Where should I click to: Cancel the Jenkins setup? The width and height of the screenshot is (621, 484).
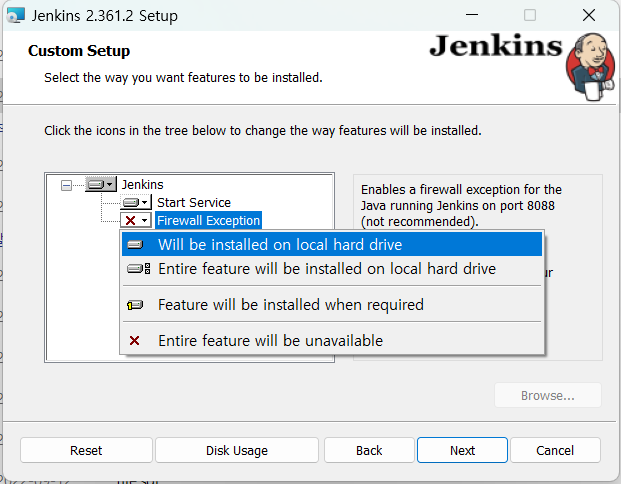click(555, 450)
